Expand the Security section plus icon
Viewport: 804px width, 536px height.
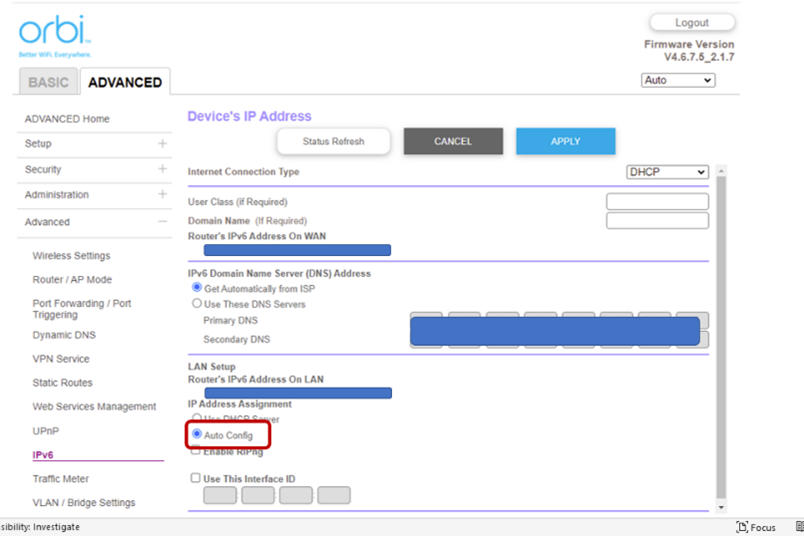pos(162,169)
